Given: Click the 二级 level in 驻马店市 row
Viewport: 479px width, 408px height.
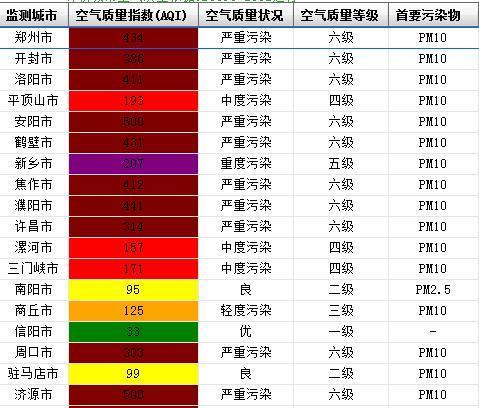Looking at the screenshot, I should (x=341, y=374).
